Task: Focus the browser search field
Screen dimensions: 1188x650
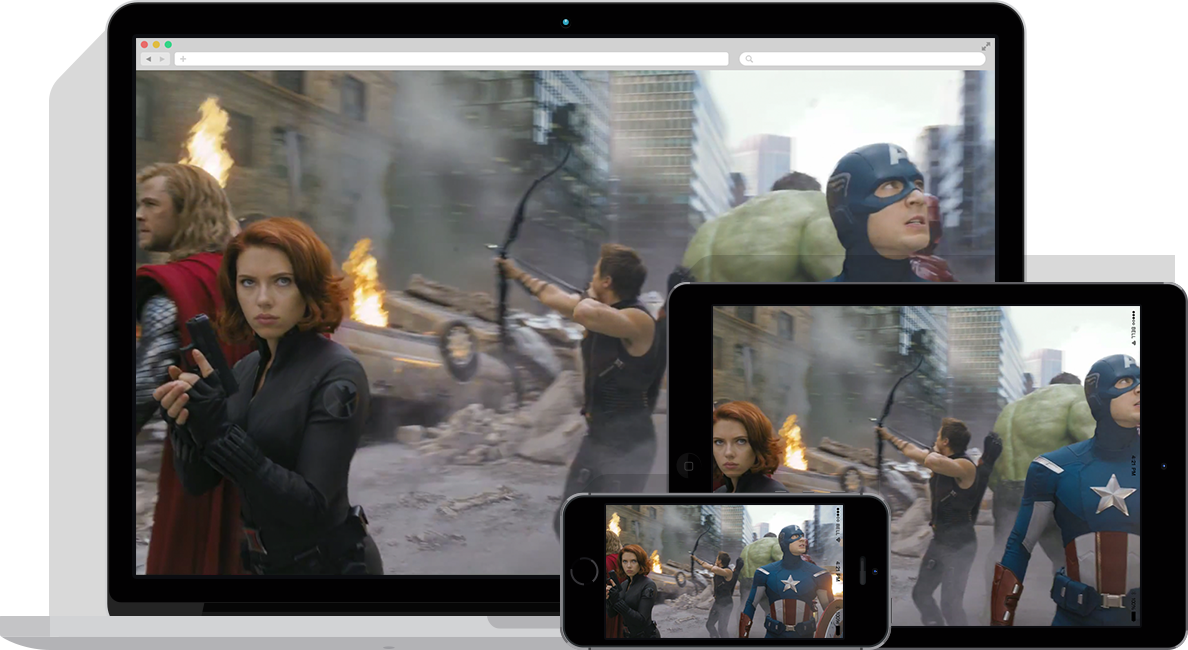Action: [862, 59]
